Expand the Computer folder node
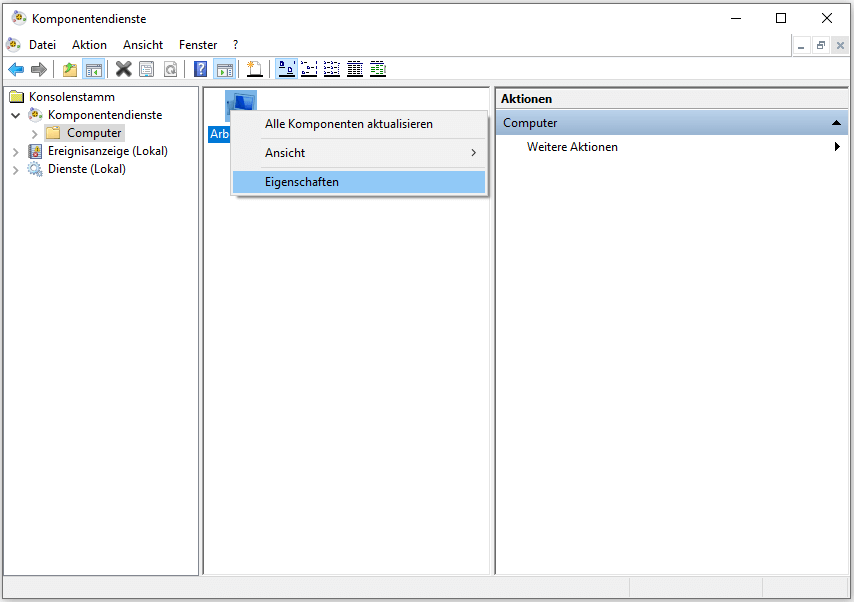Screen dimensions: 854x602 pos(35,133)
